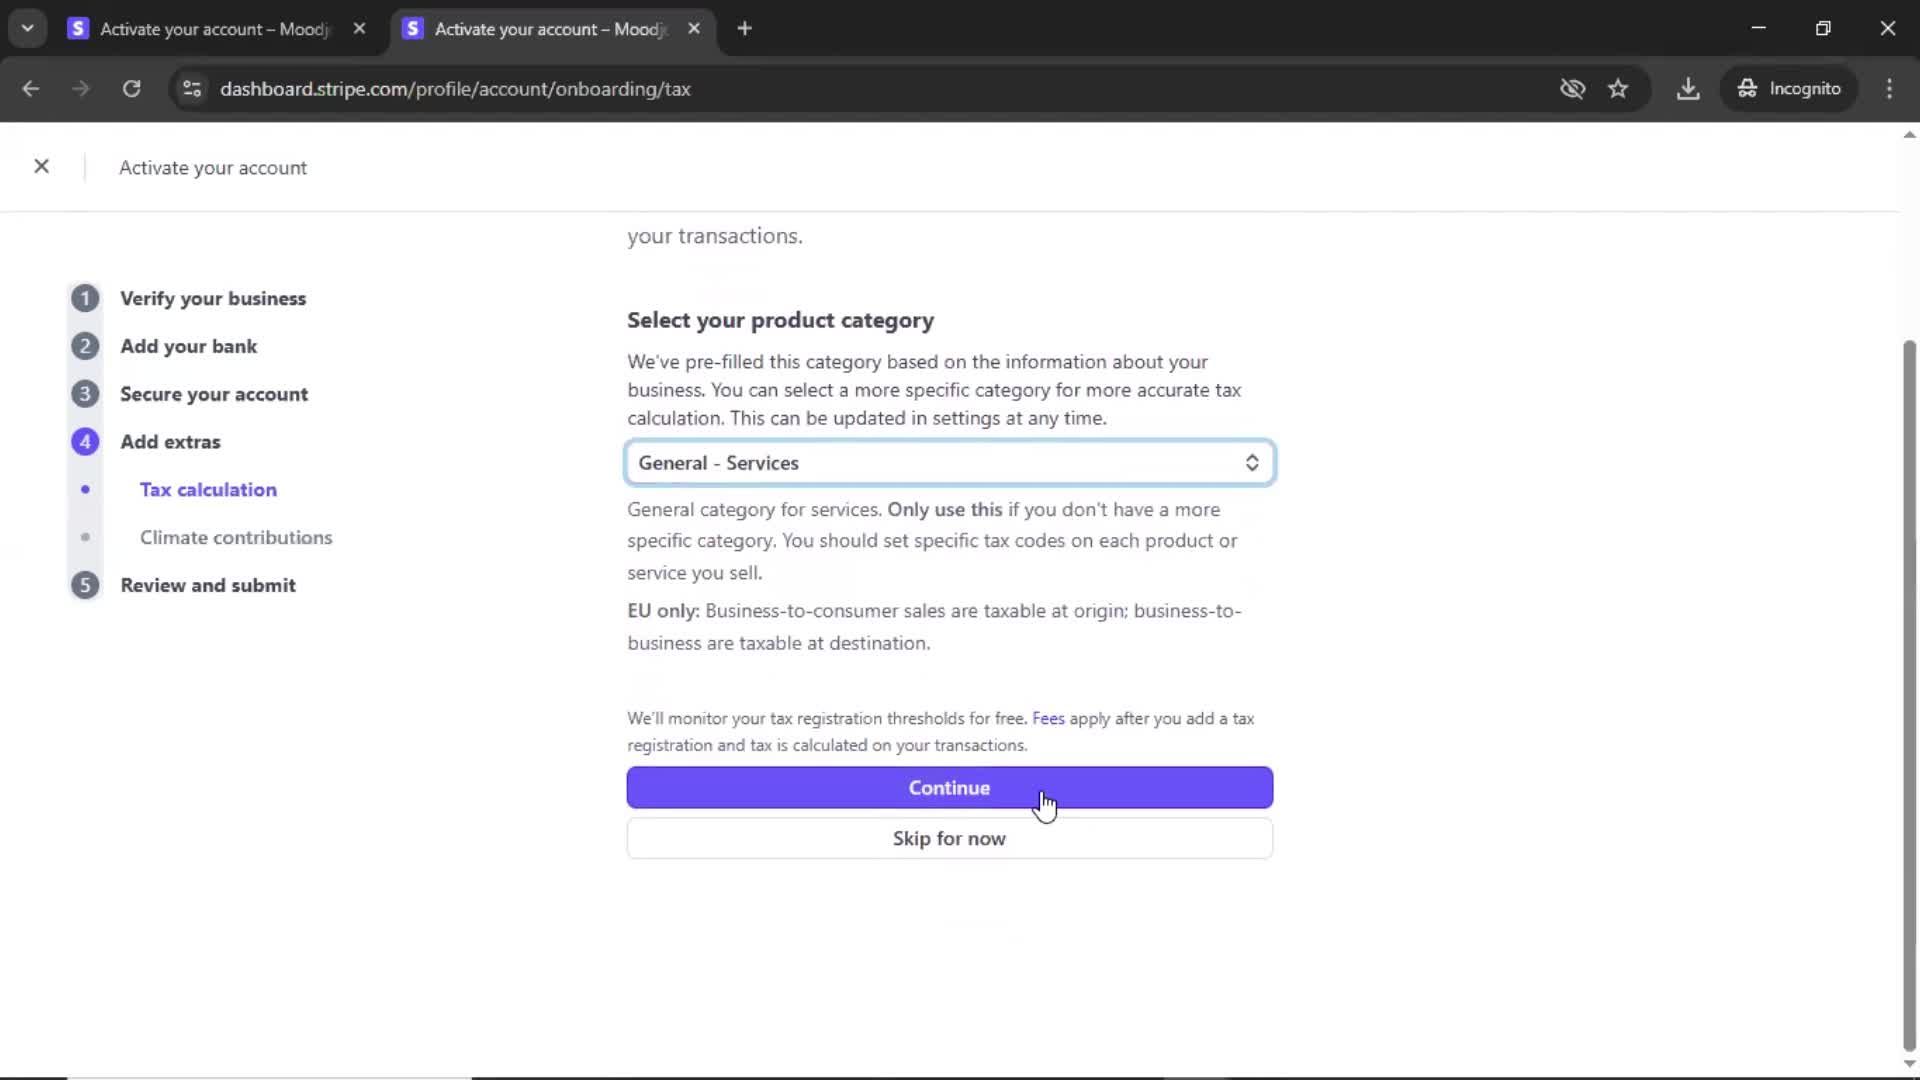Click the browser back arrow
The height and width of the screenshot is (1080, 1920).
click(31, 89)
